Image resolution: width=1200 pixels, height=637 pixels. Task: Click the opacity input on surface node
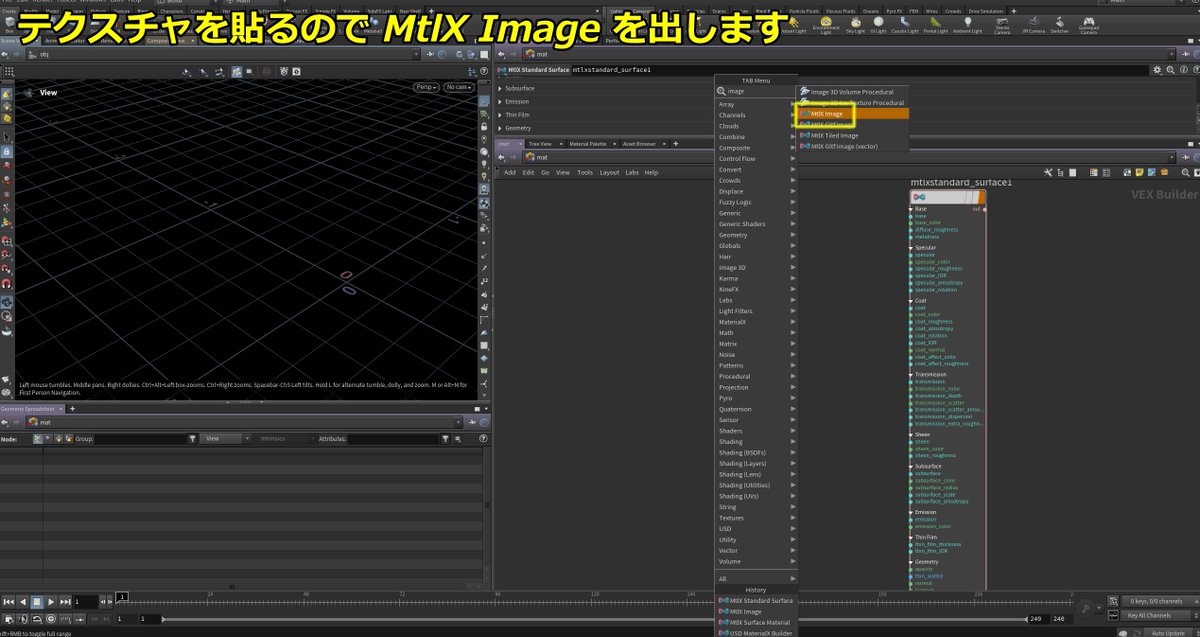click(x=923, y=568)
